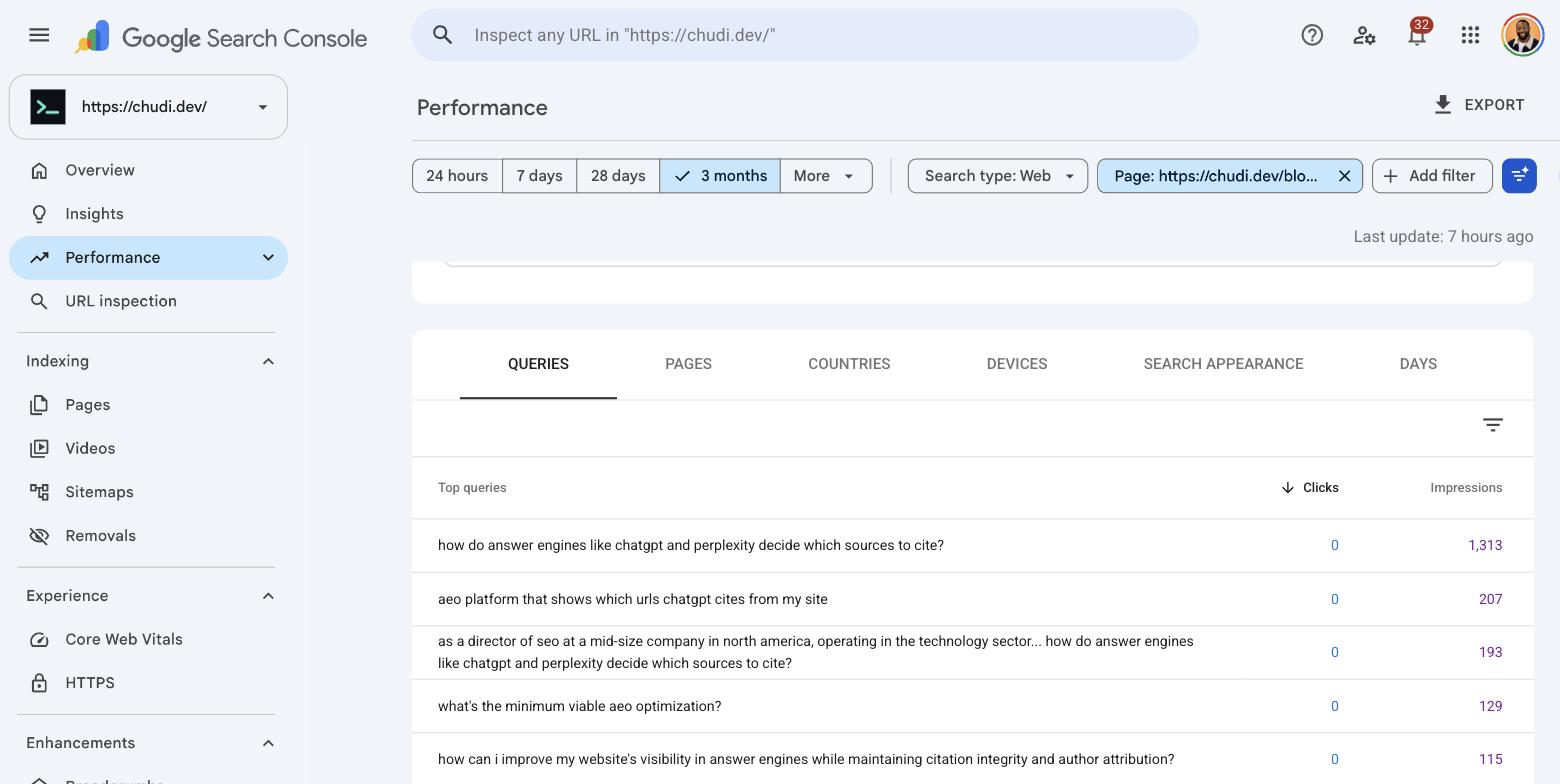1560x784 pixels.
Task: Switch to the COUNTRIES tab
Action: (849, 364)
